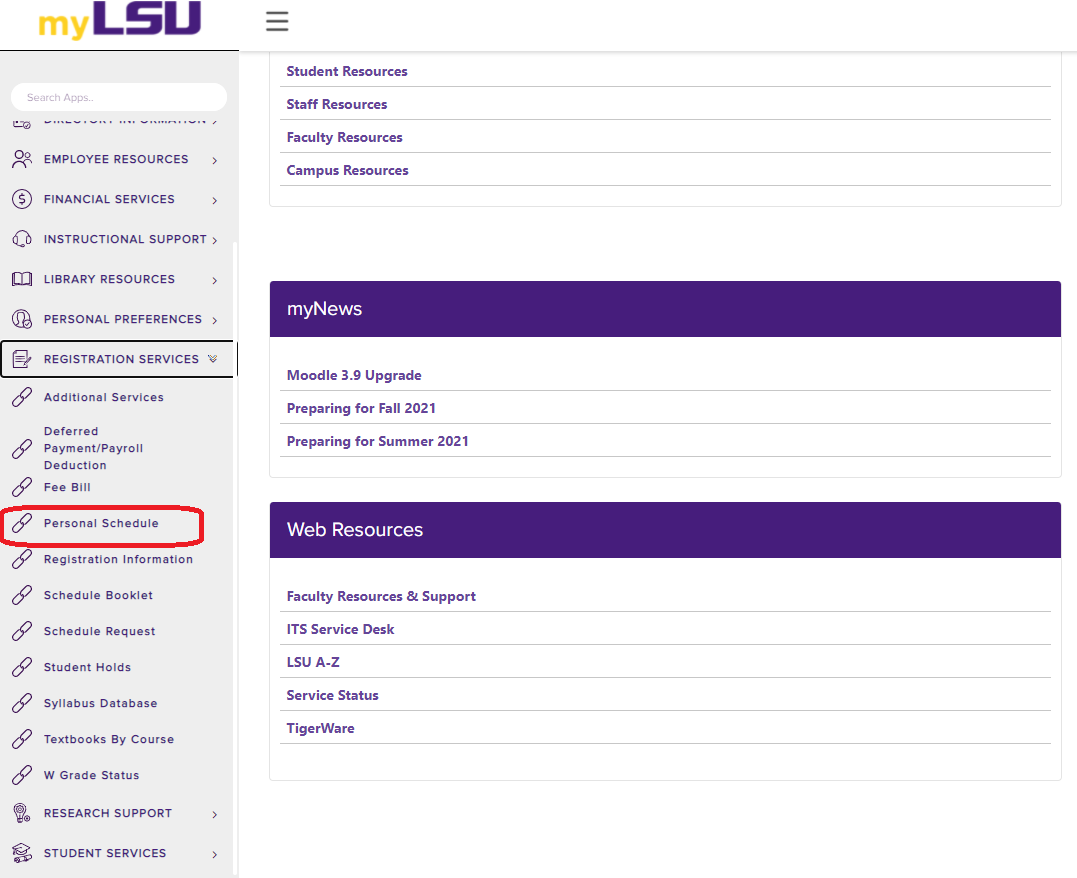This screenshot has height=878, width=1077.
Task: Click the myNews section header
Action: (665, 309)
